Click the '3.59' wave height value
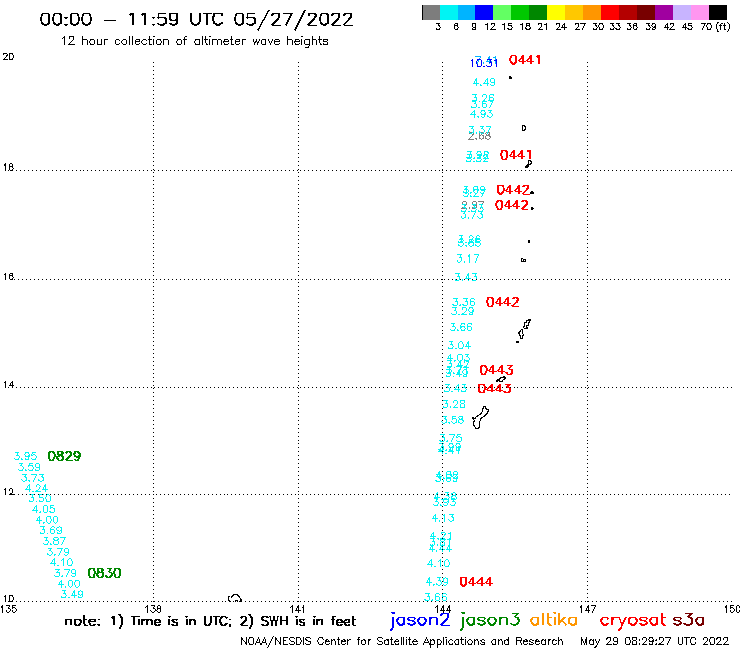 pos(29,467)
